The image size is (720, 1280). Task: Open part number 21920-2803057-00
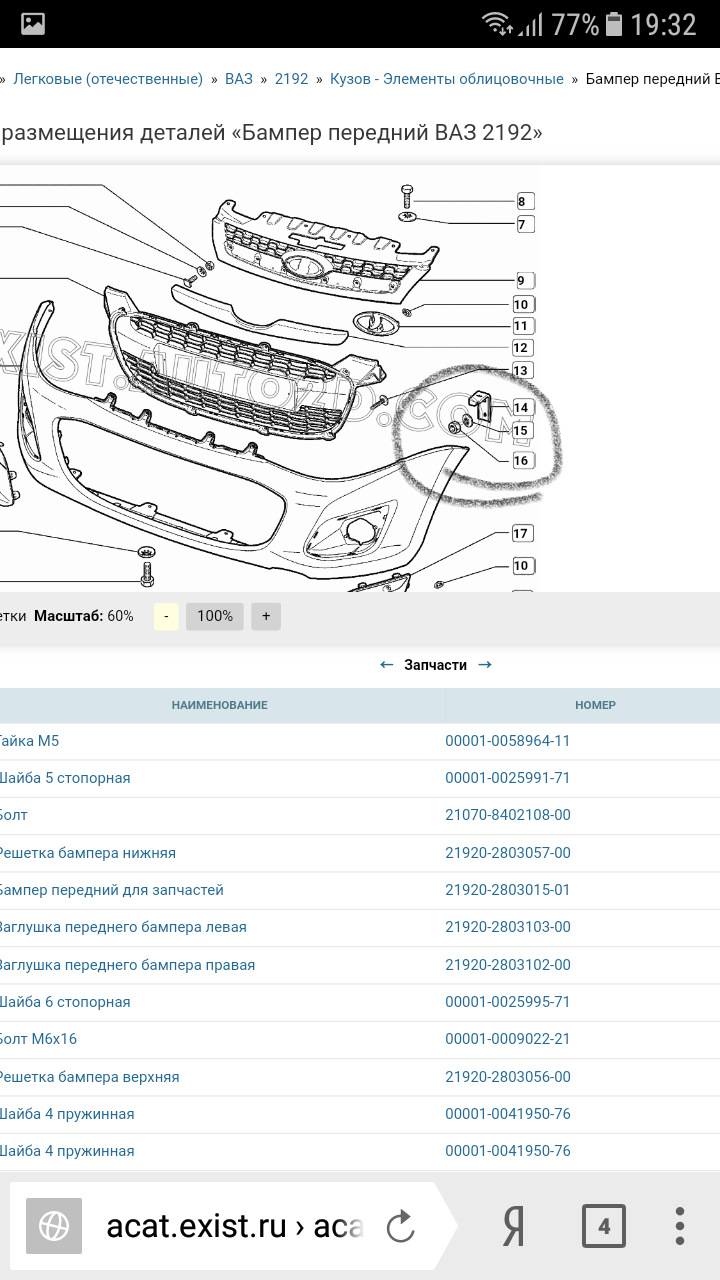[508, 853]
